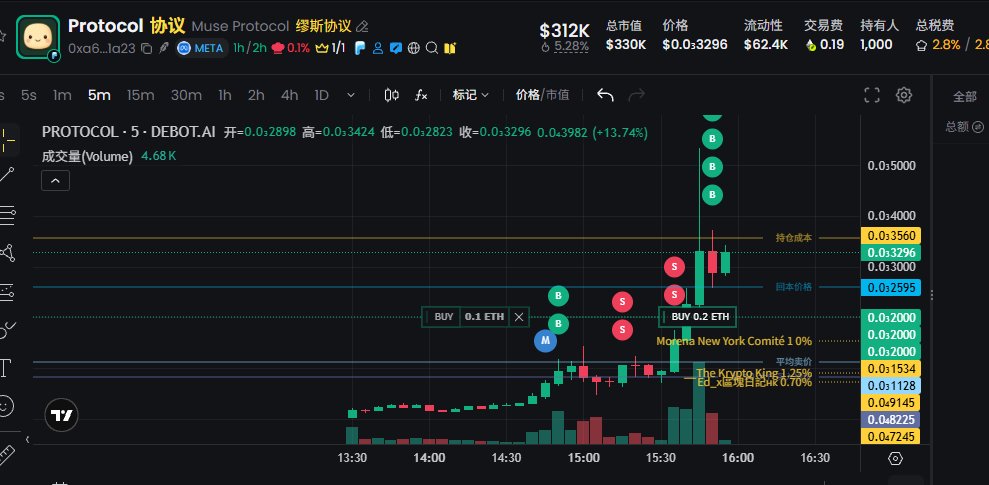Click the crown 1/1 indicator
This screenshot has width=989, height=485.
(331, 48)
